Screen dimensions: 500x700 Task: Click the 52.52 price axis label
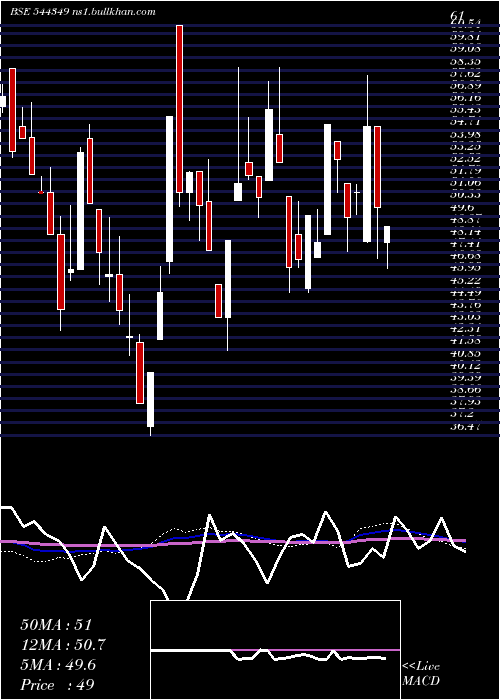click(x=465, y=158)
